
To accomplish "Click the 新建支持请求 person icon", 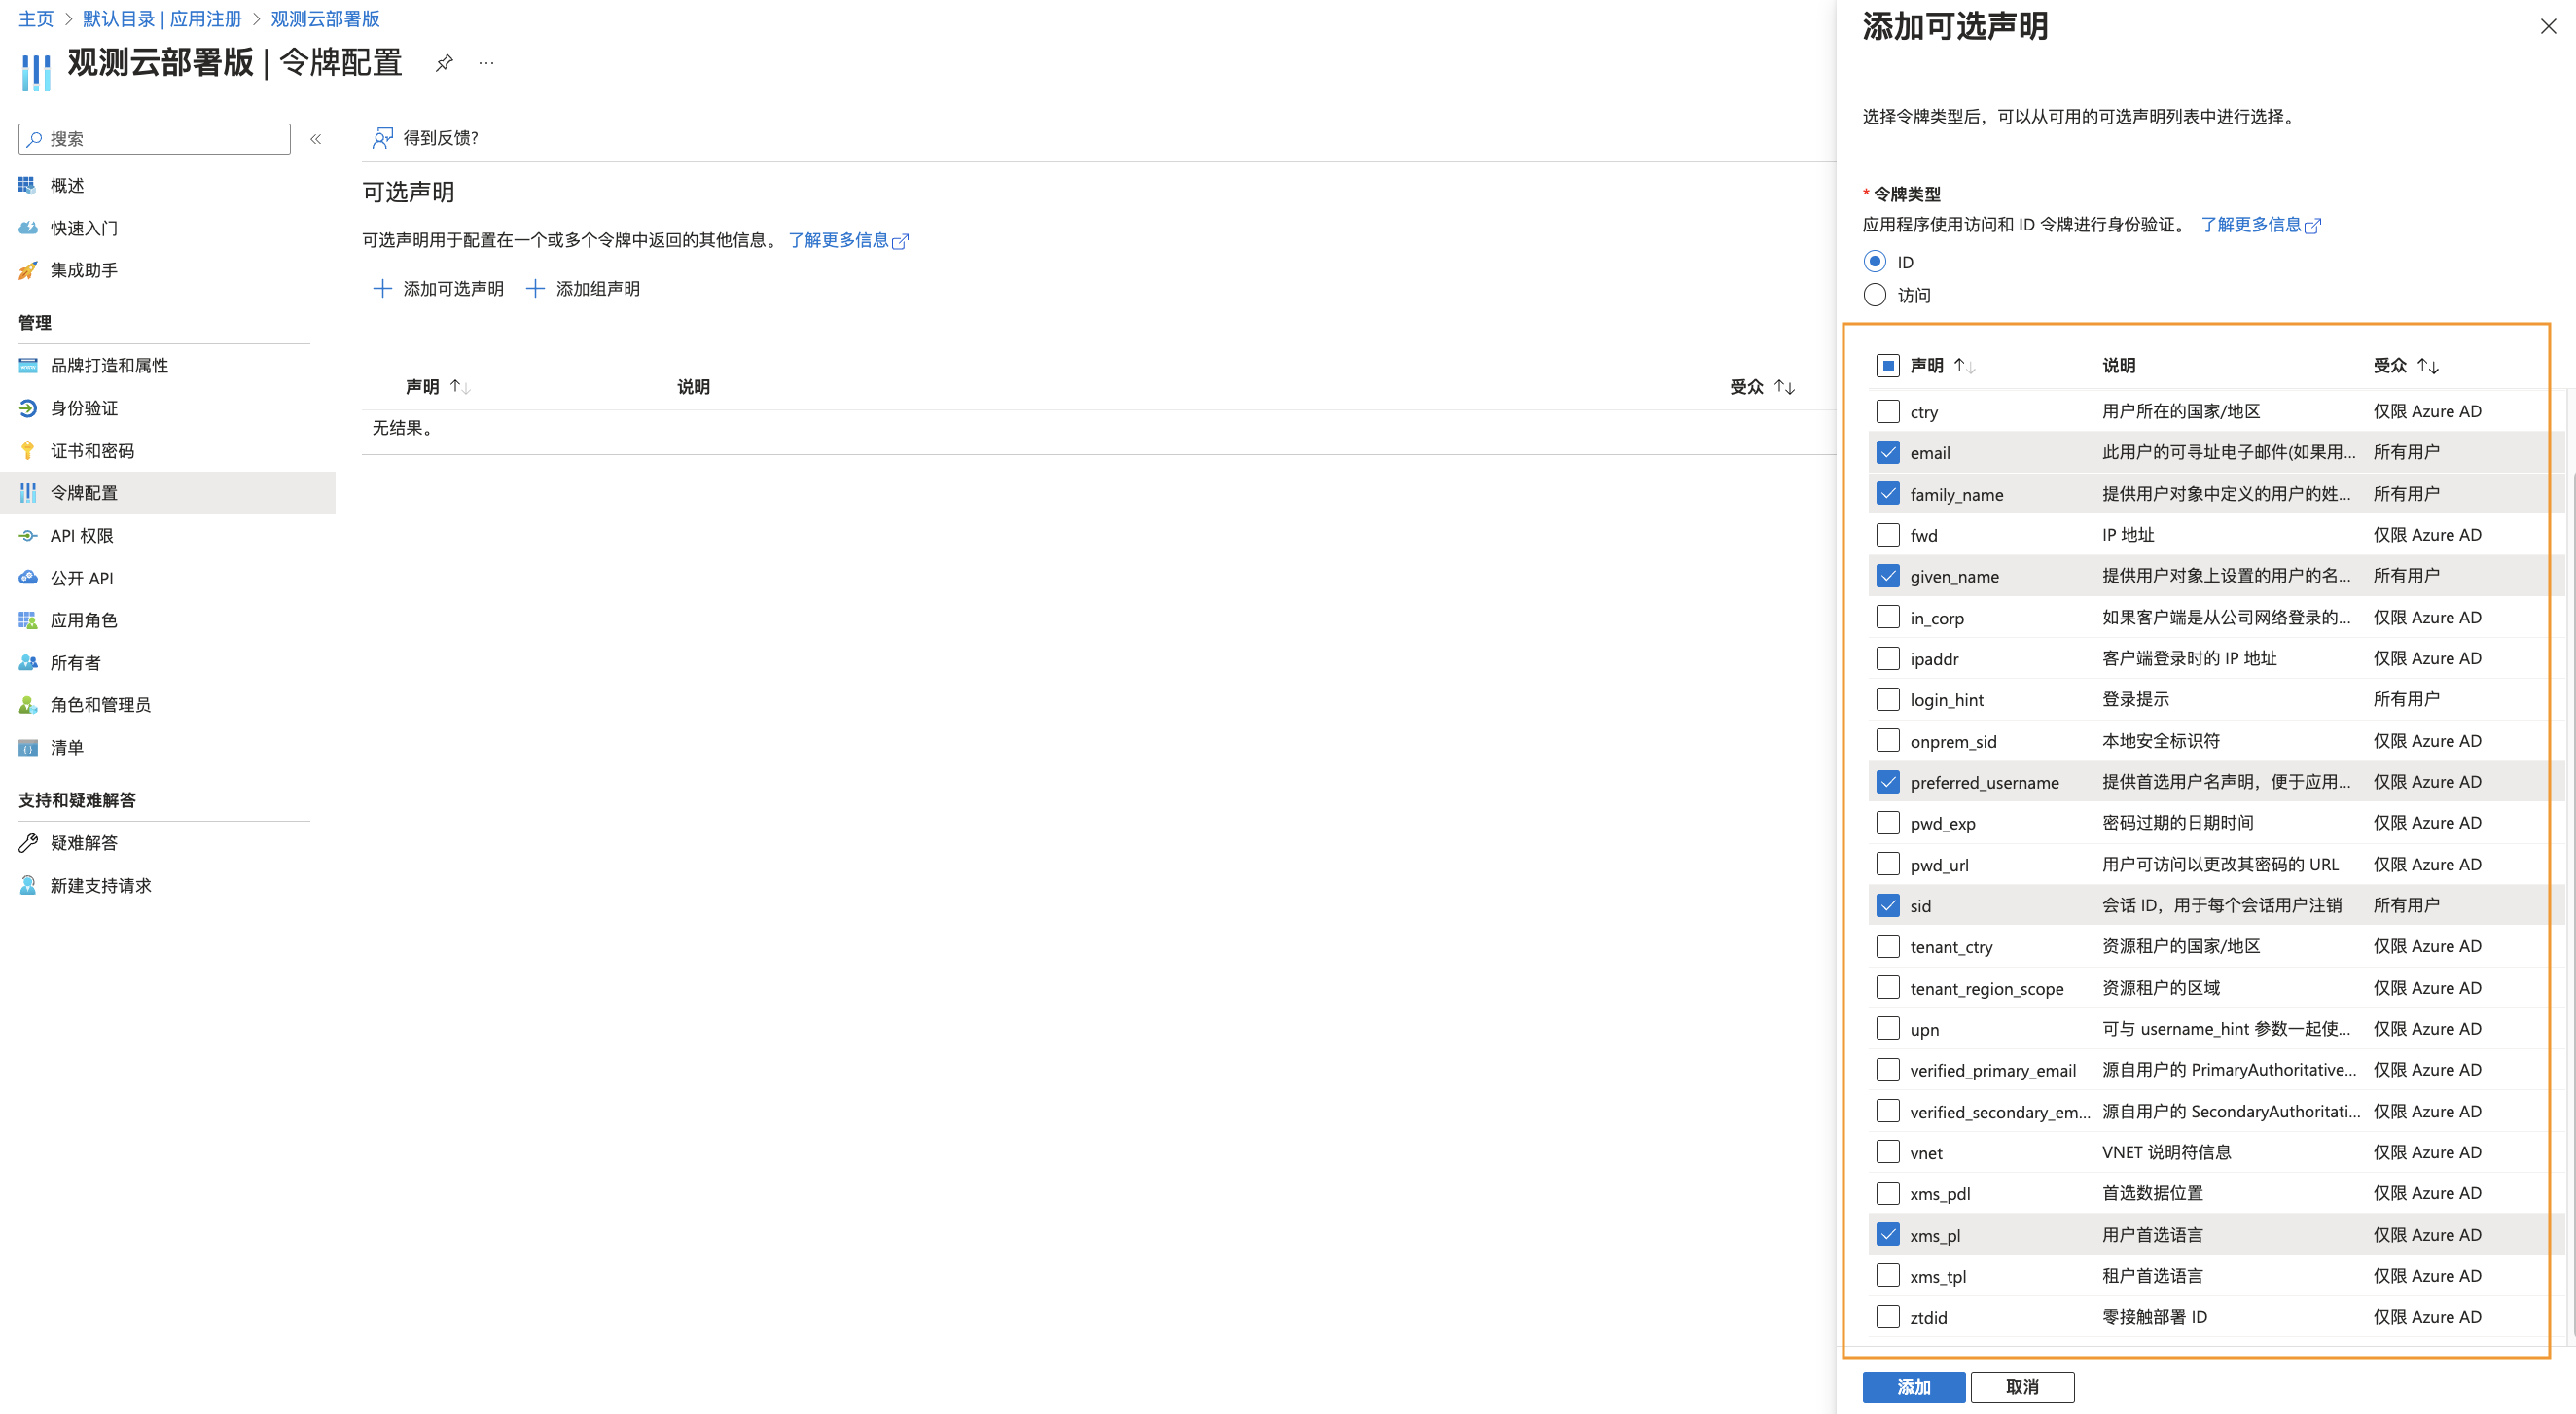I will pos(28,886).
